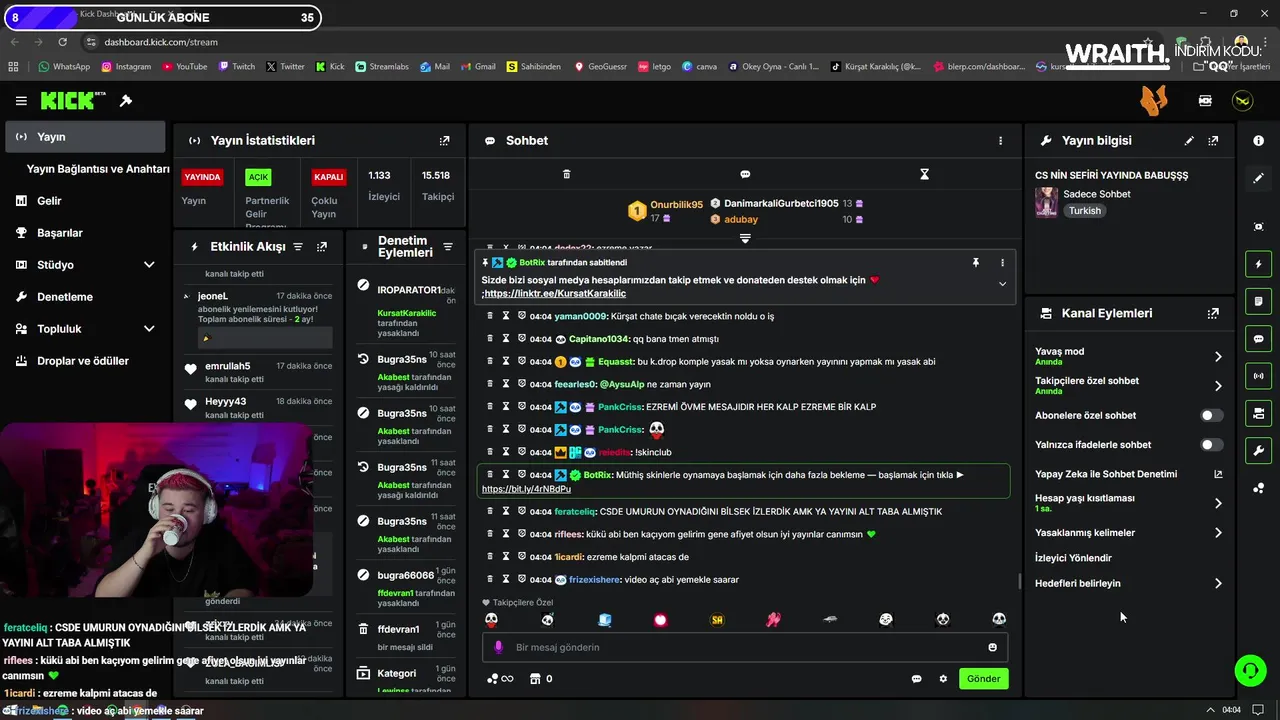Open the bit.ly/4rNBdPu link
This screenshot has width=1280, height=720.
pyautogui.click(x=526, y=489)
